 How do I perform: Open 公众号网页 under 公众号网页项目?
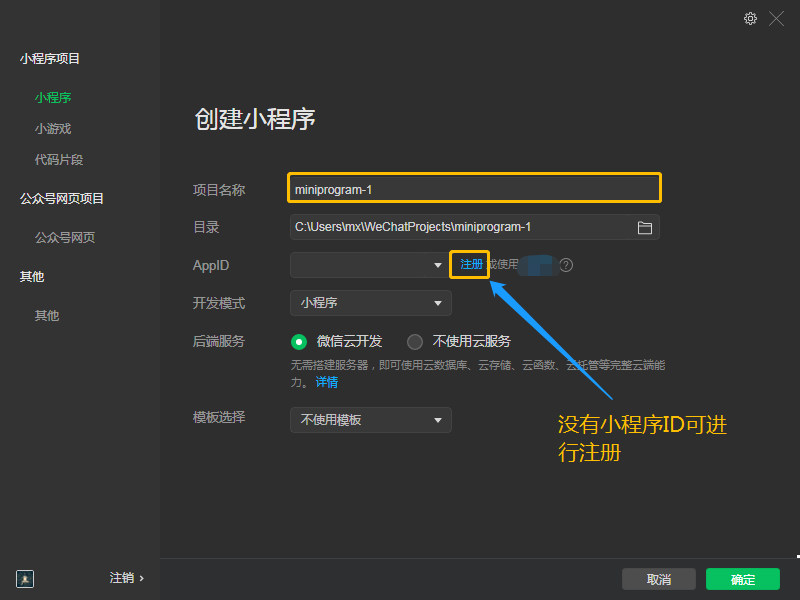(64, 237)
